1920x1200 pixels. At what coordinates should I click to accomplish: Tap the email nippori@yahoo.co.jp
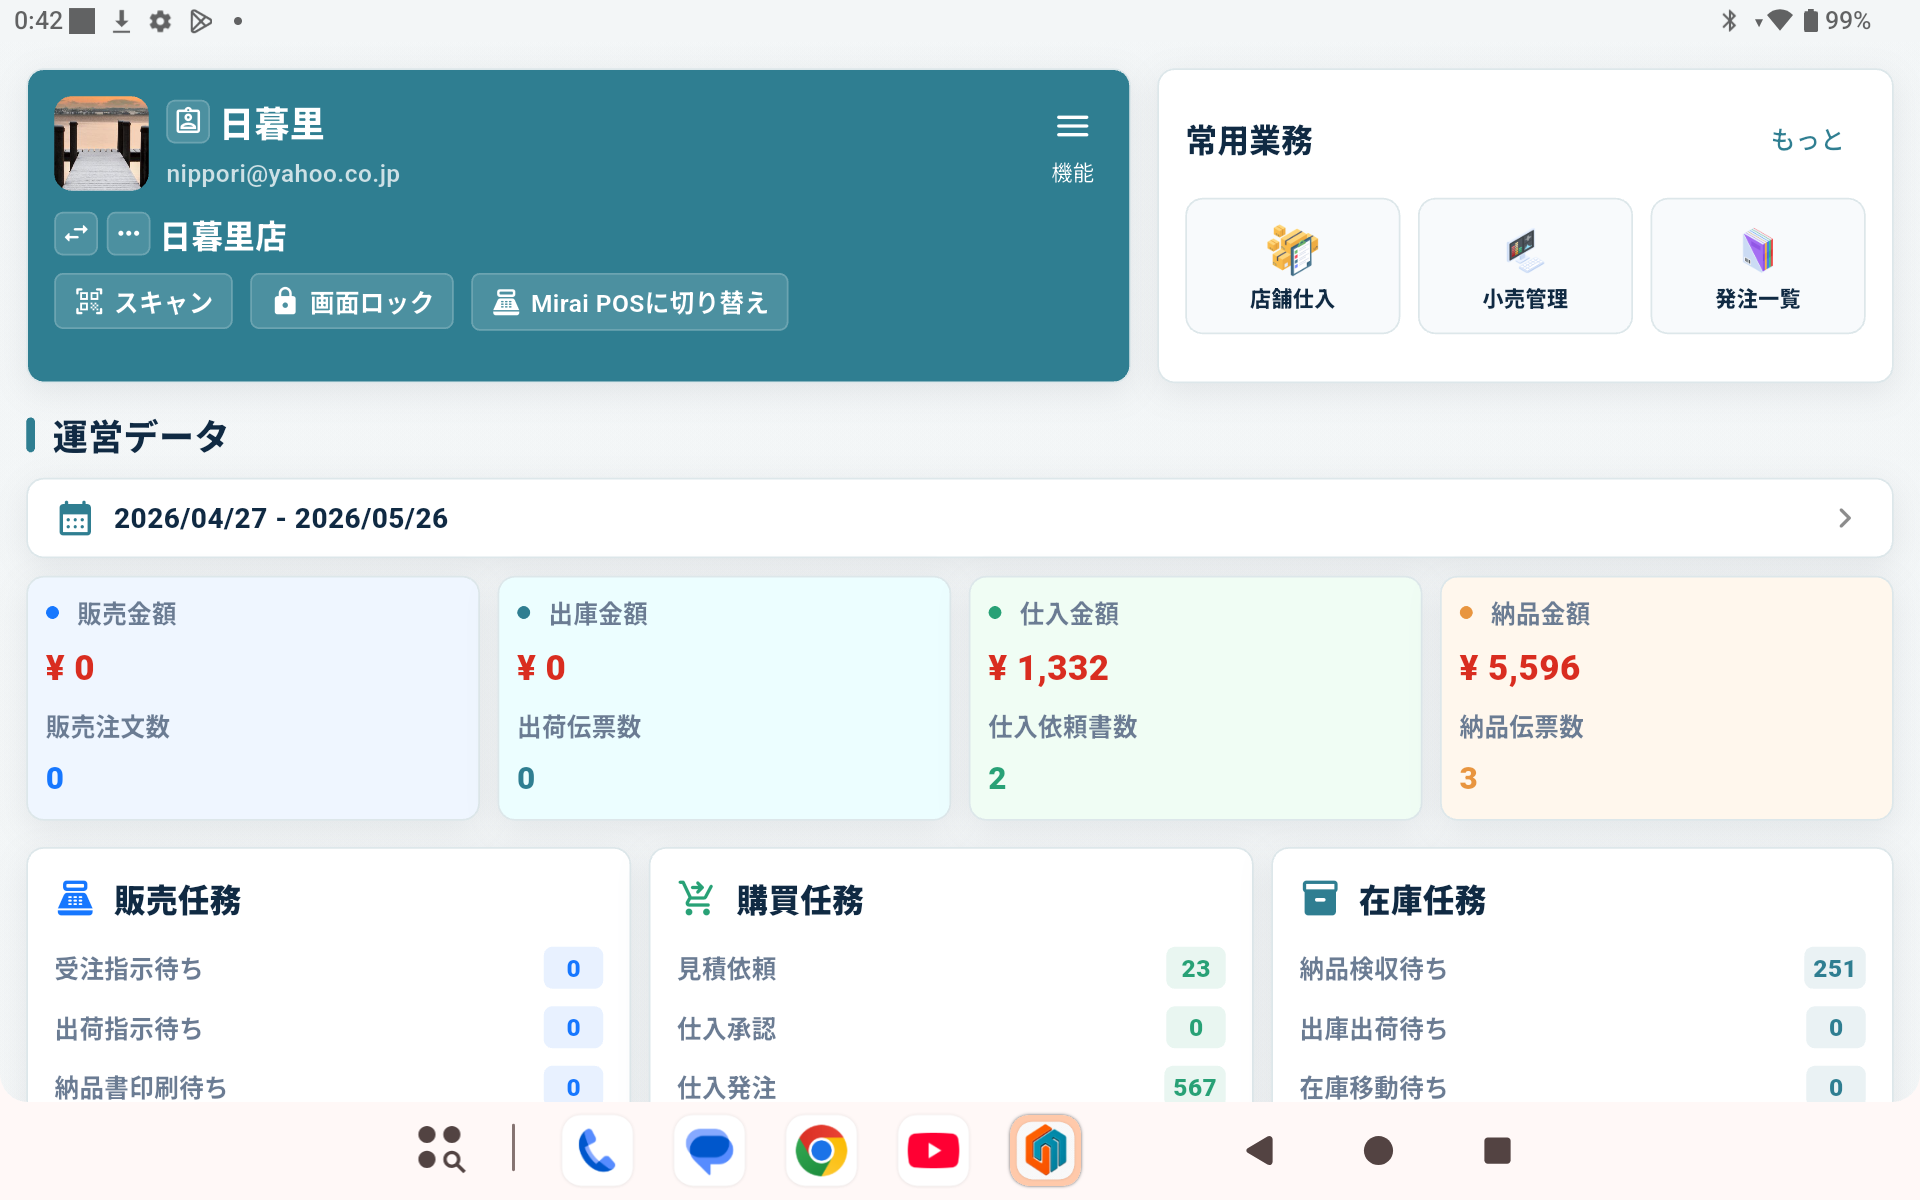point(283,174)
